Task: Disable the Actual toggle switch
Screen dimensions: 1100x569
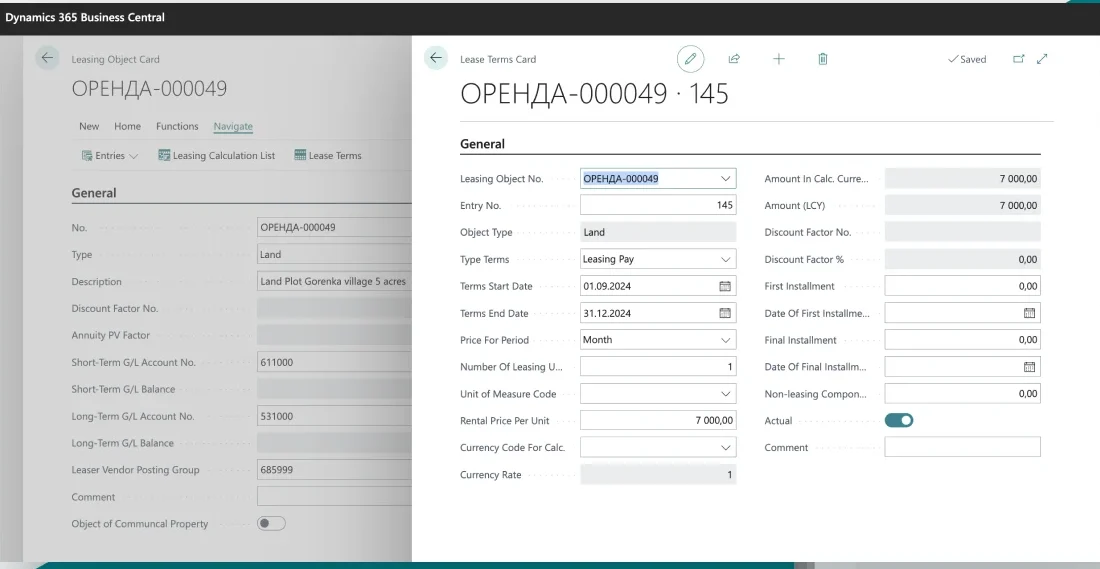Action: point(899,421)
